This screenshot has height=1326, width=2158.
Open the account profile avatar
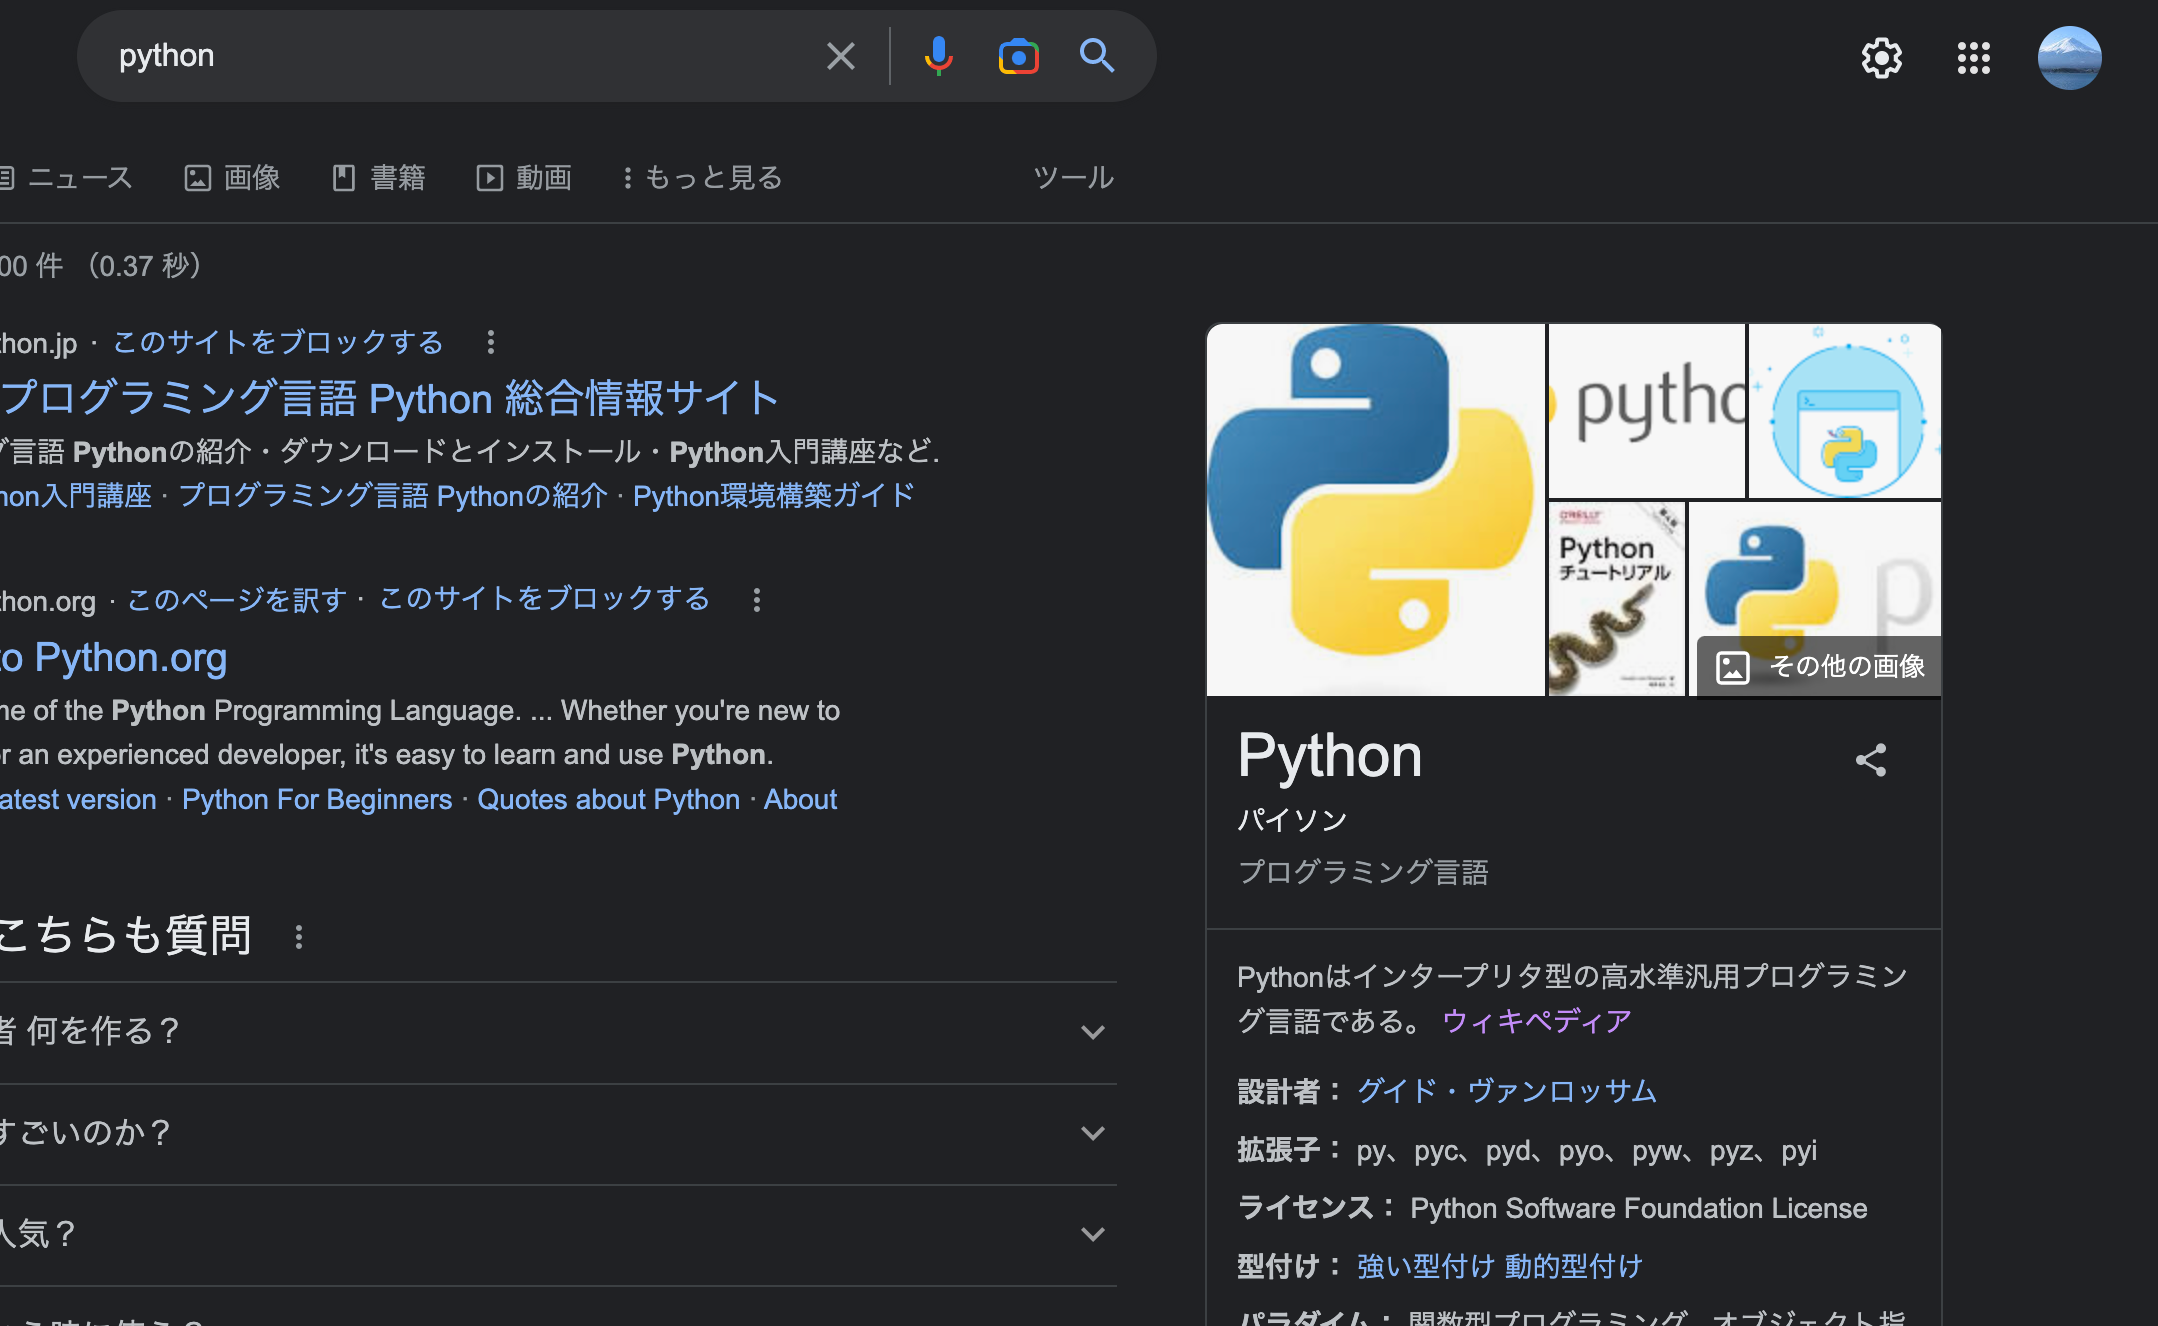coord(2069,58)
